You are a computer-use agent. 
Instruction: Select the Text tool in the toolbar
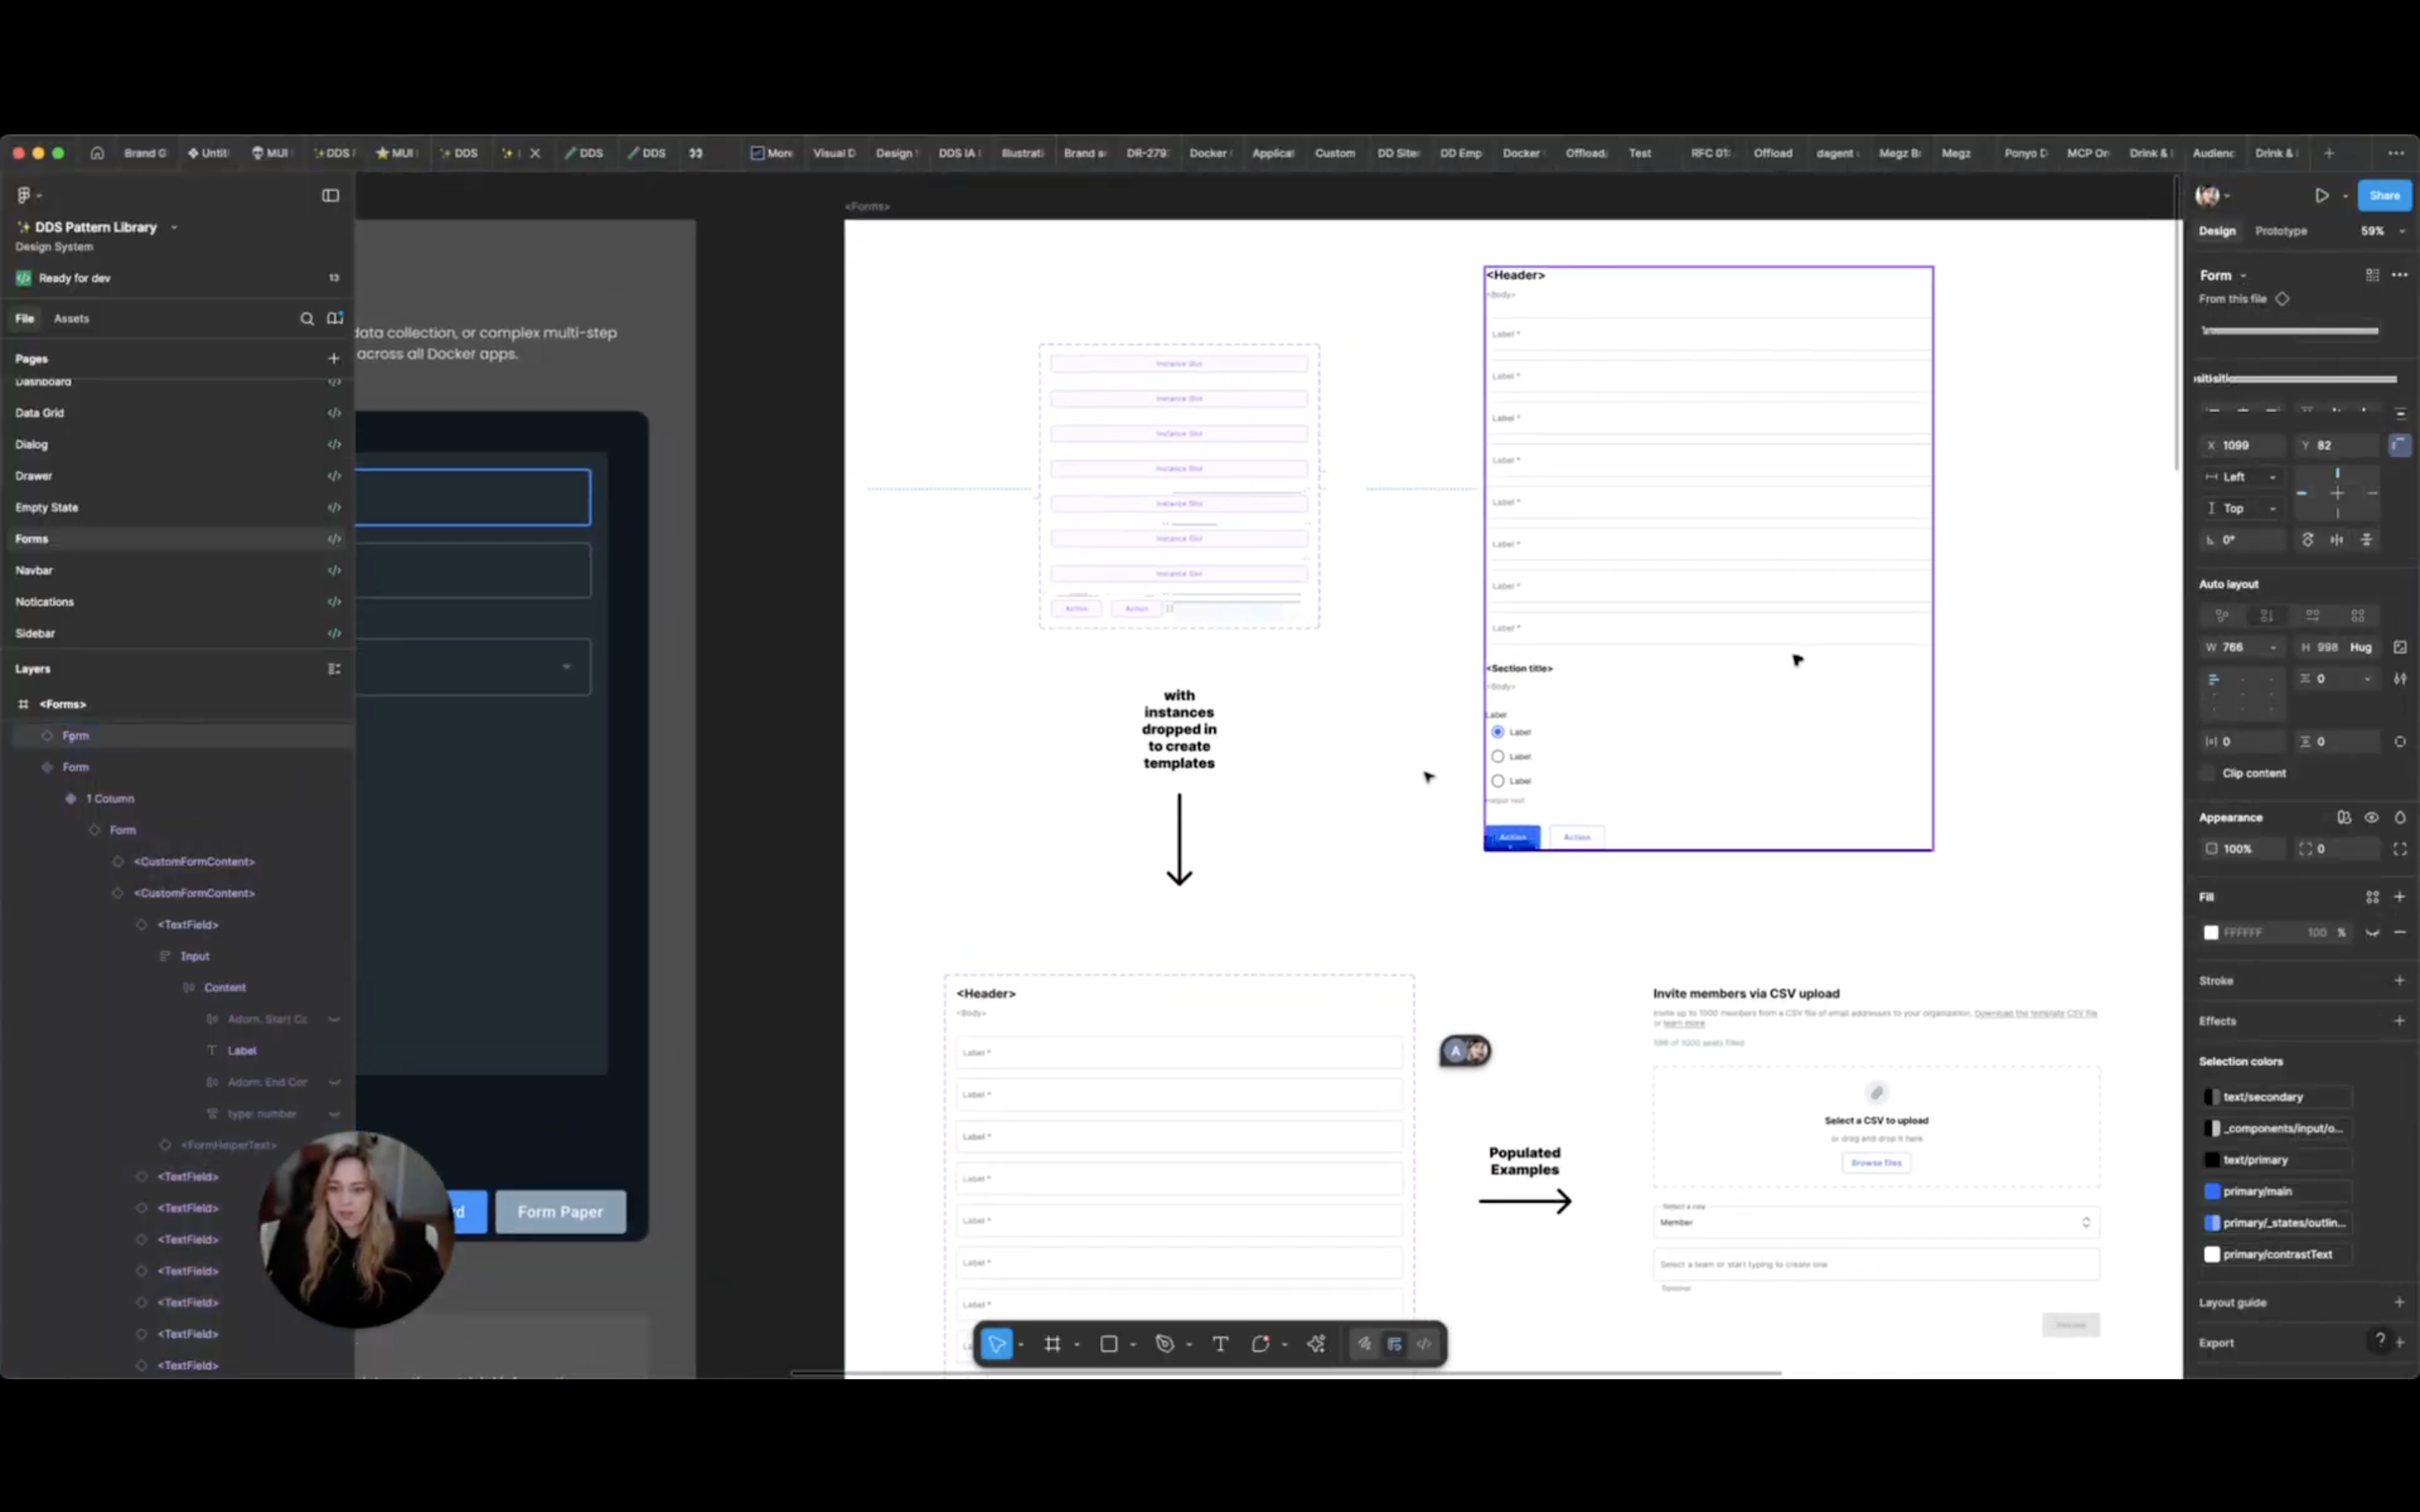(x=1220, y=1344)
